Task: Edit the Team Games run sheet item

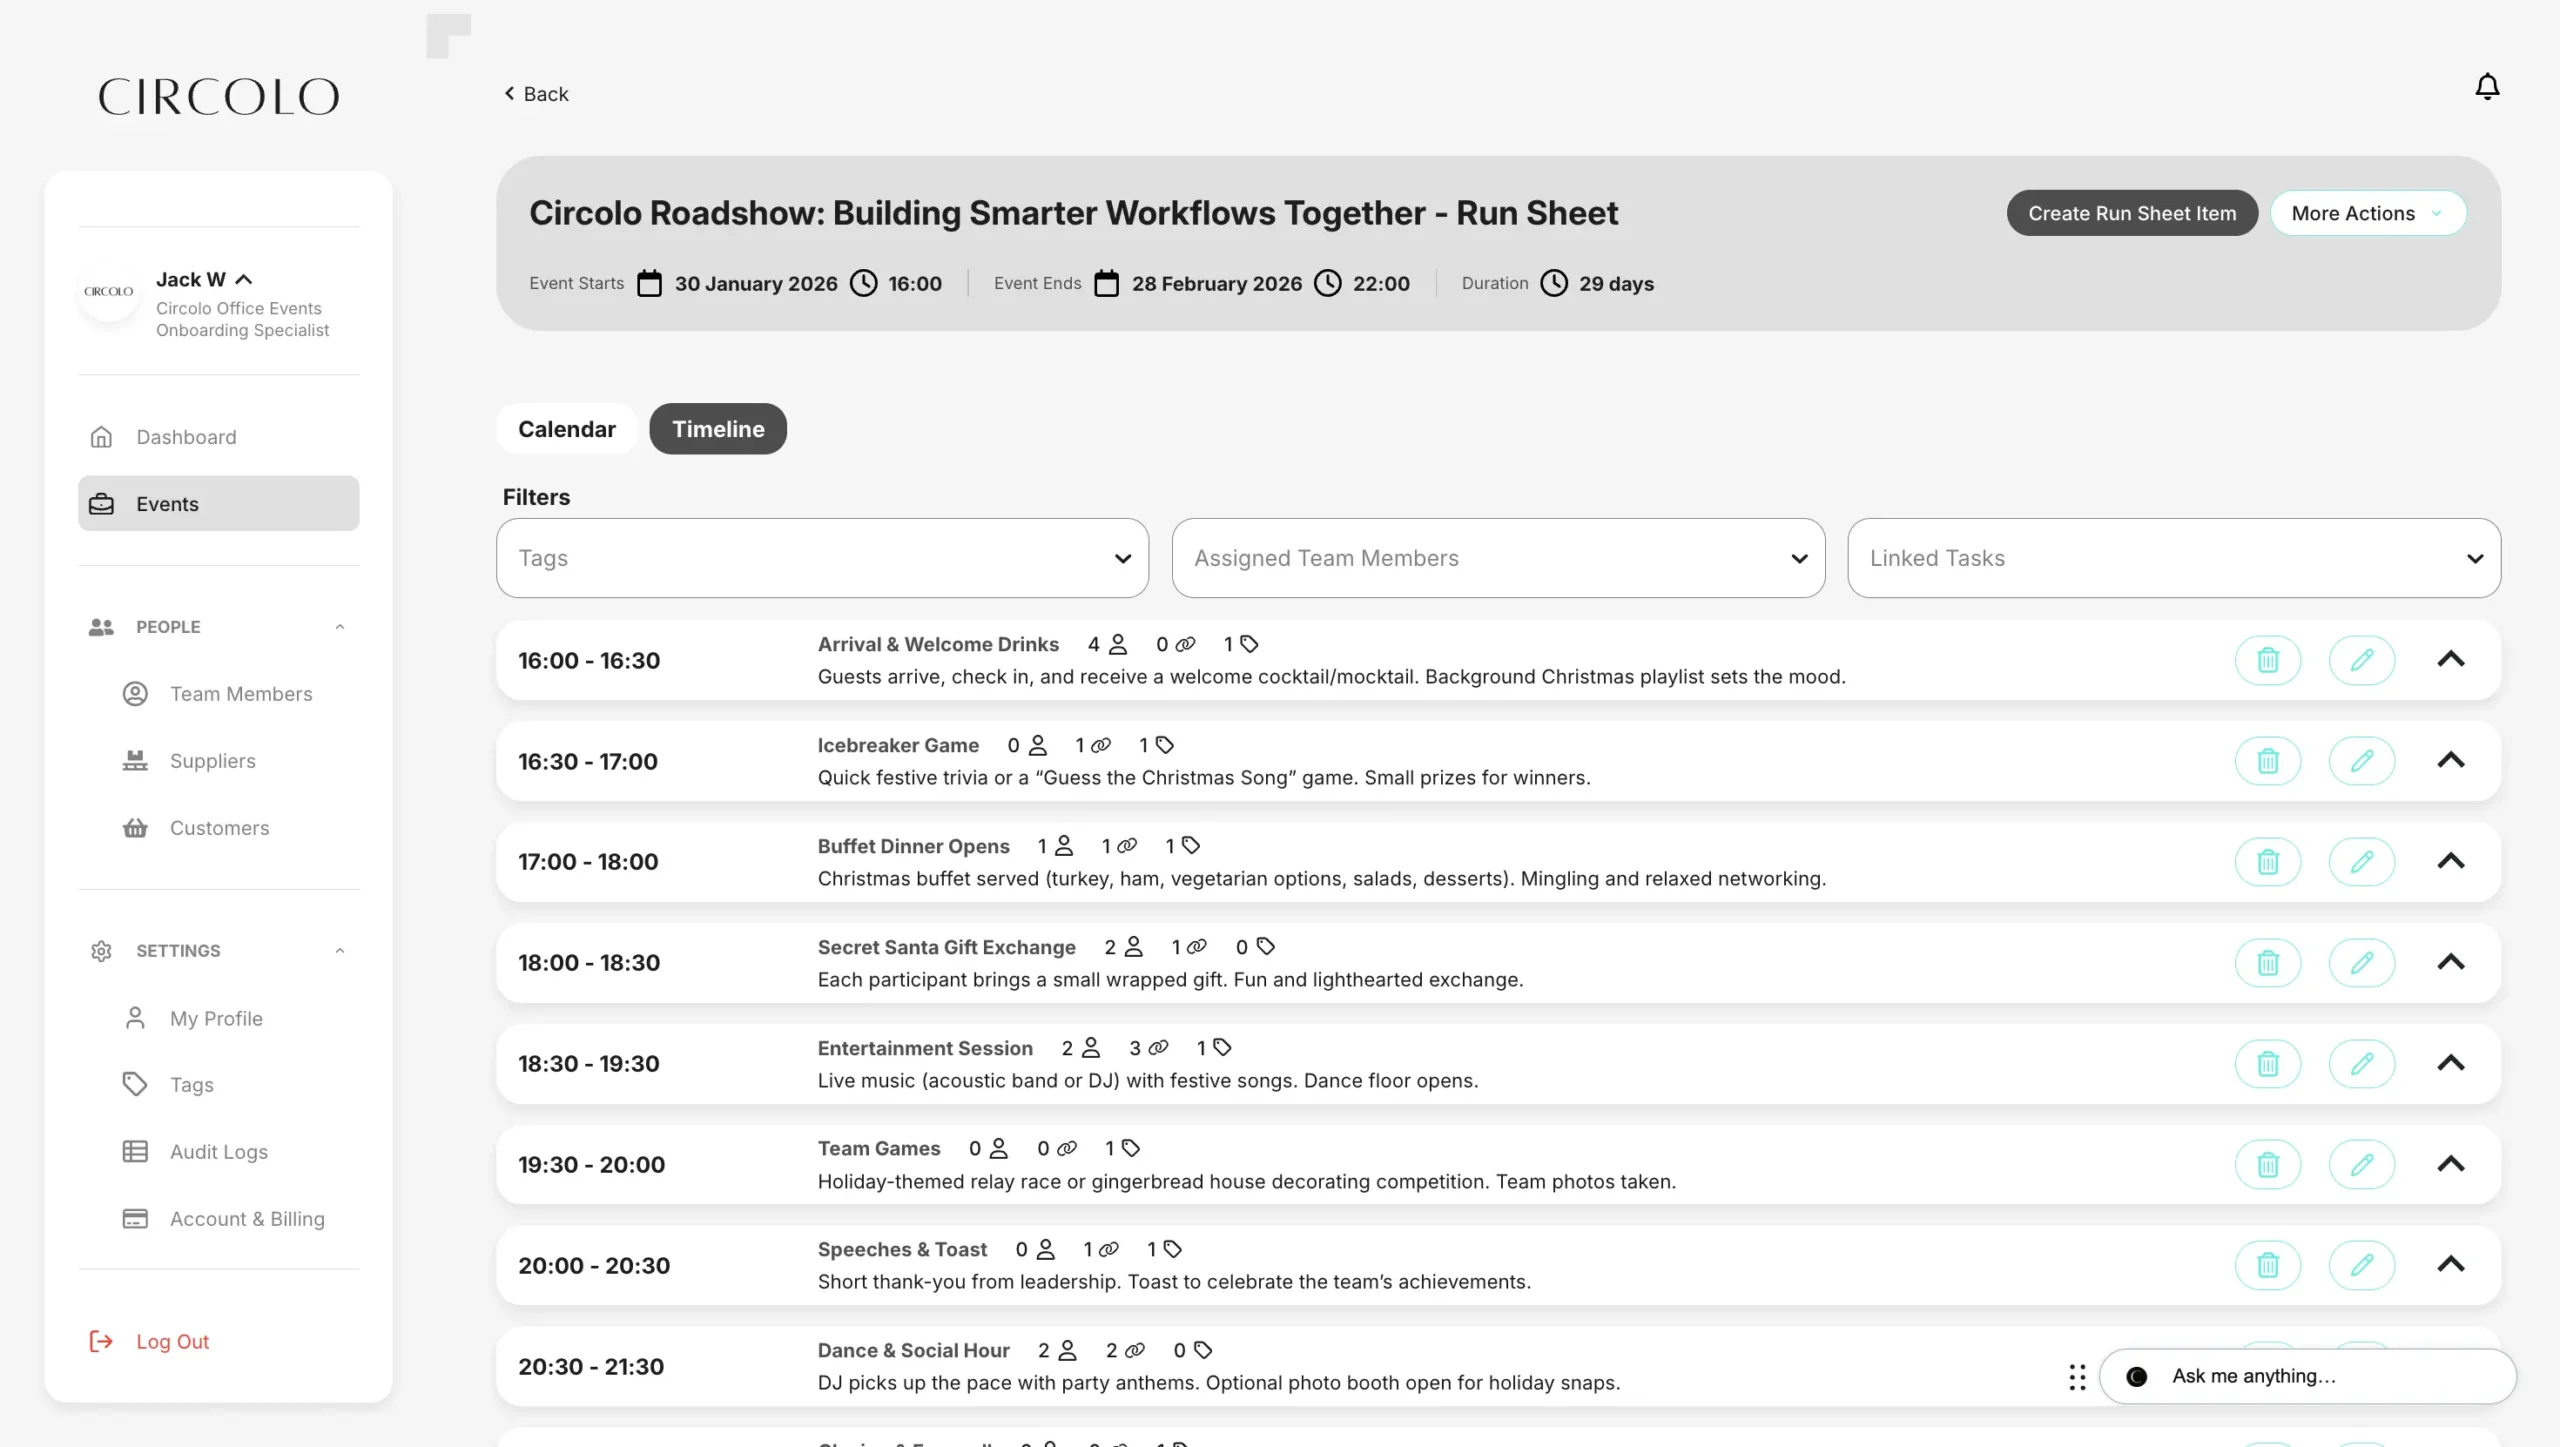Action: point(2361,1165)
